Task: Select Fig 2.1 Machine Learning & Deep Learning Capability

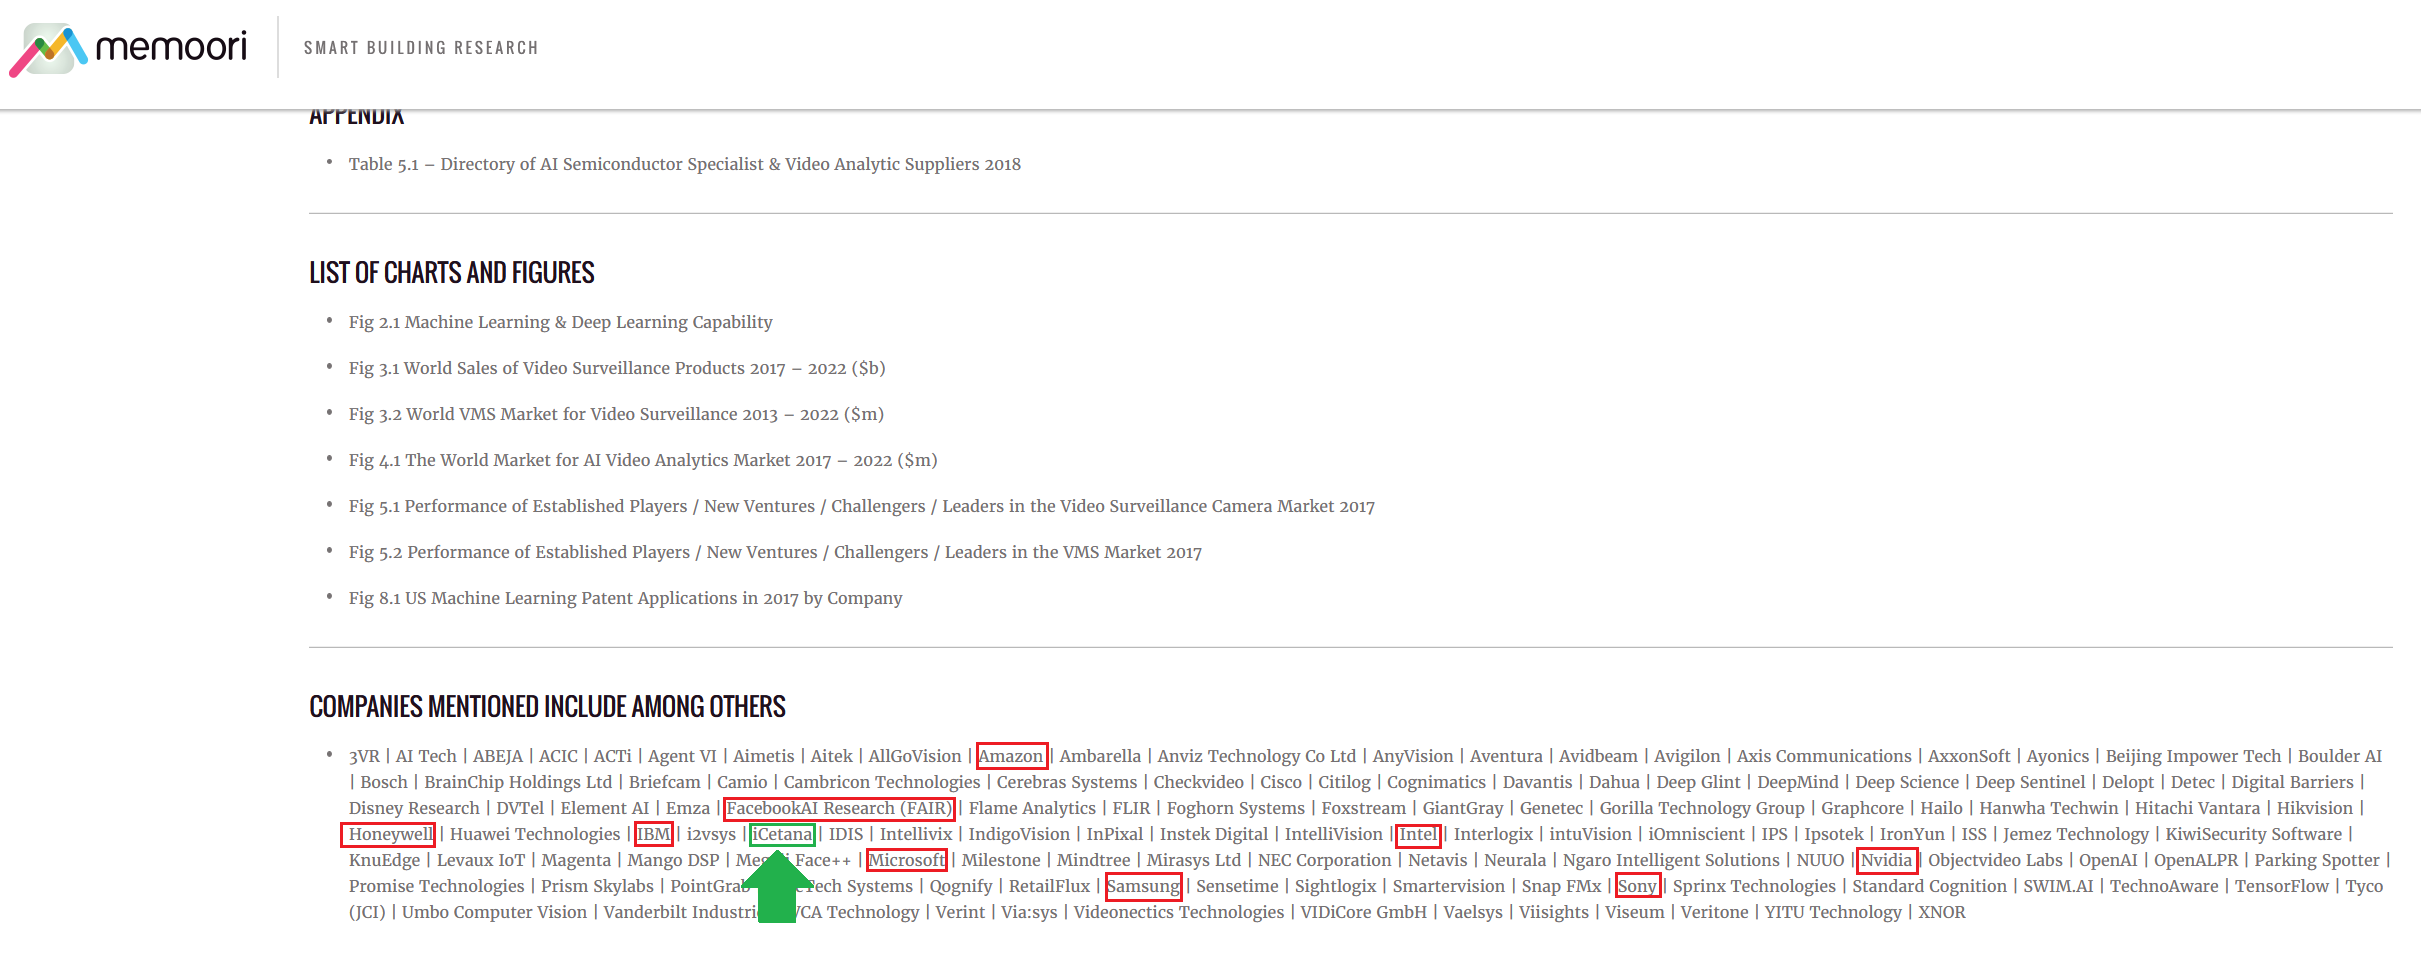Action: (x=560, y=322)
